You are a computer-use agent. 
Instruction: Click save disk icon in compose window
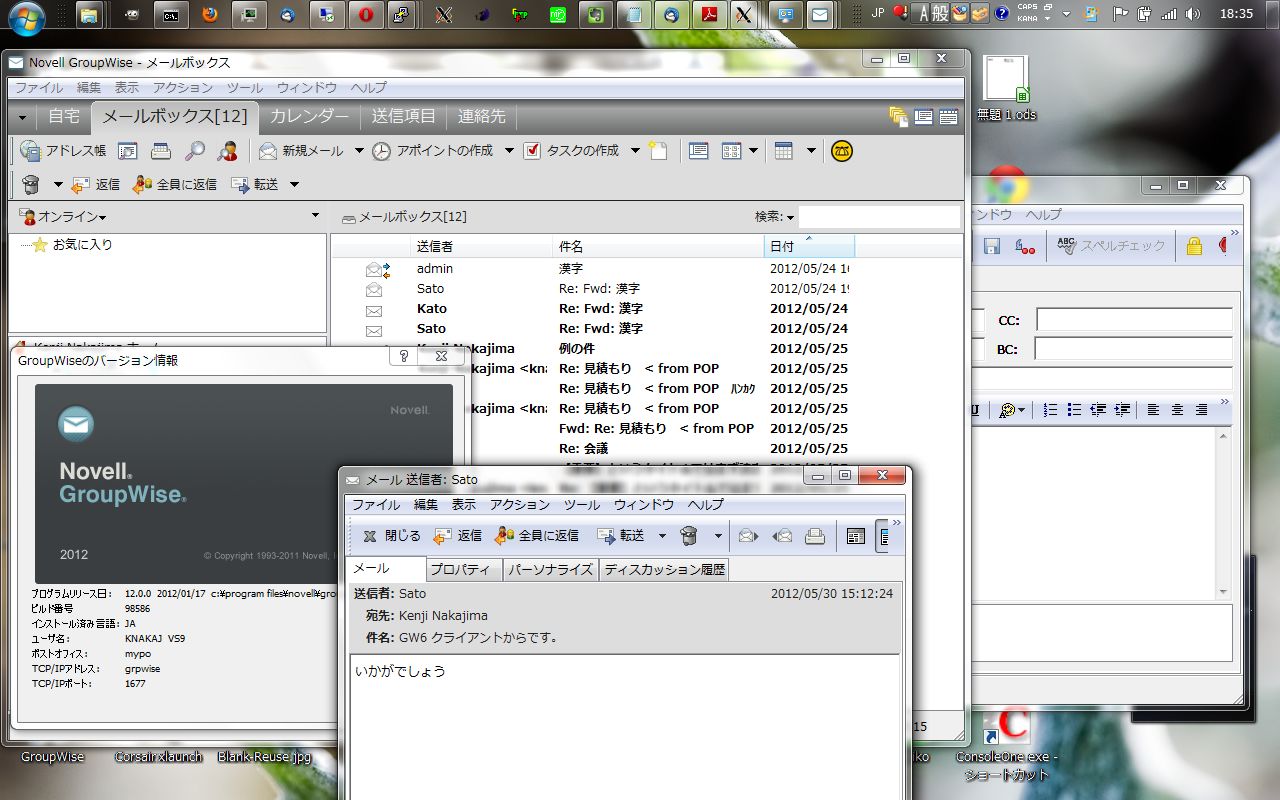[992, 246]
